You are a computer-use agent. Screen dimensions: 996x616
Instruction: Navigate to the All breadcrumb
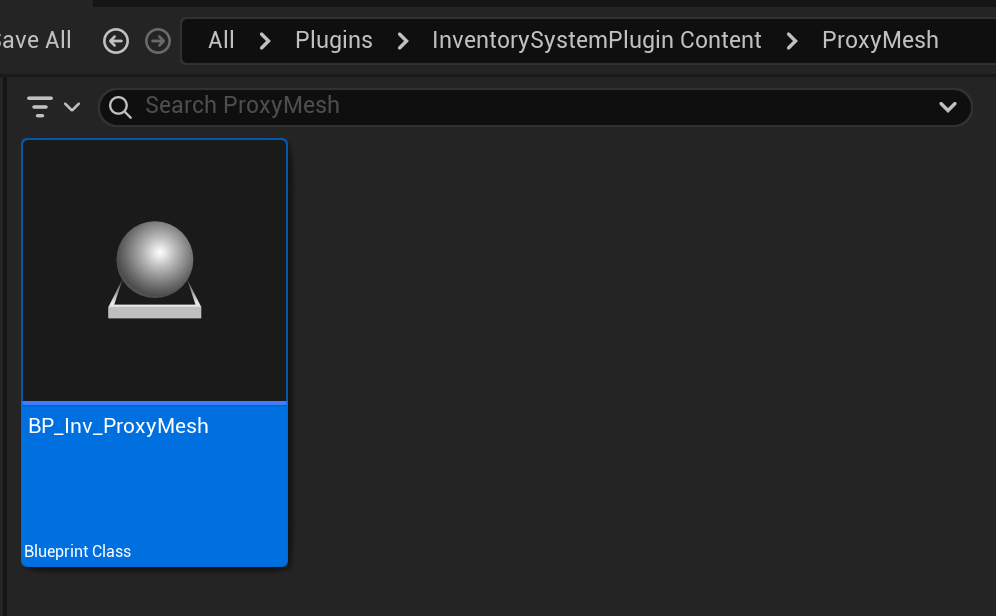[221, 40]
